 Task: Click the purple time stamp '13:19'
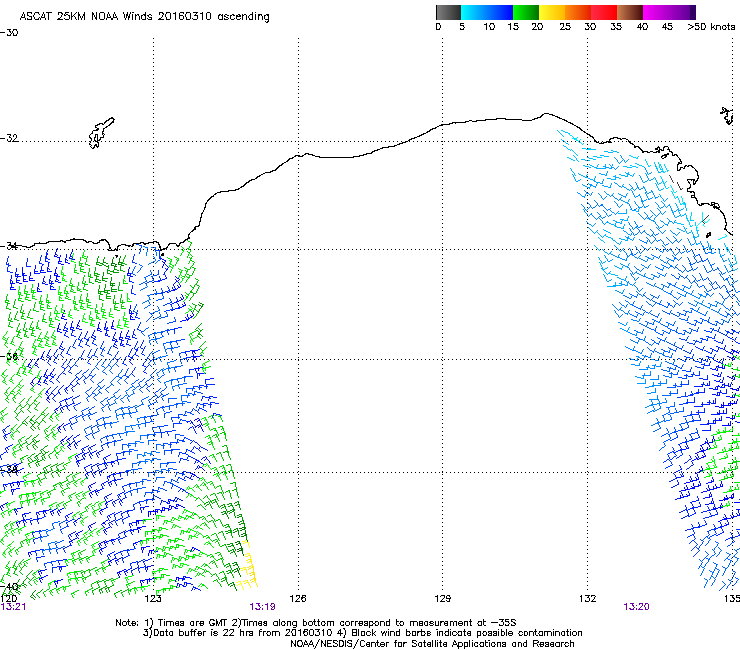coord(262,607)
